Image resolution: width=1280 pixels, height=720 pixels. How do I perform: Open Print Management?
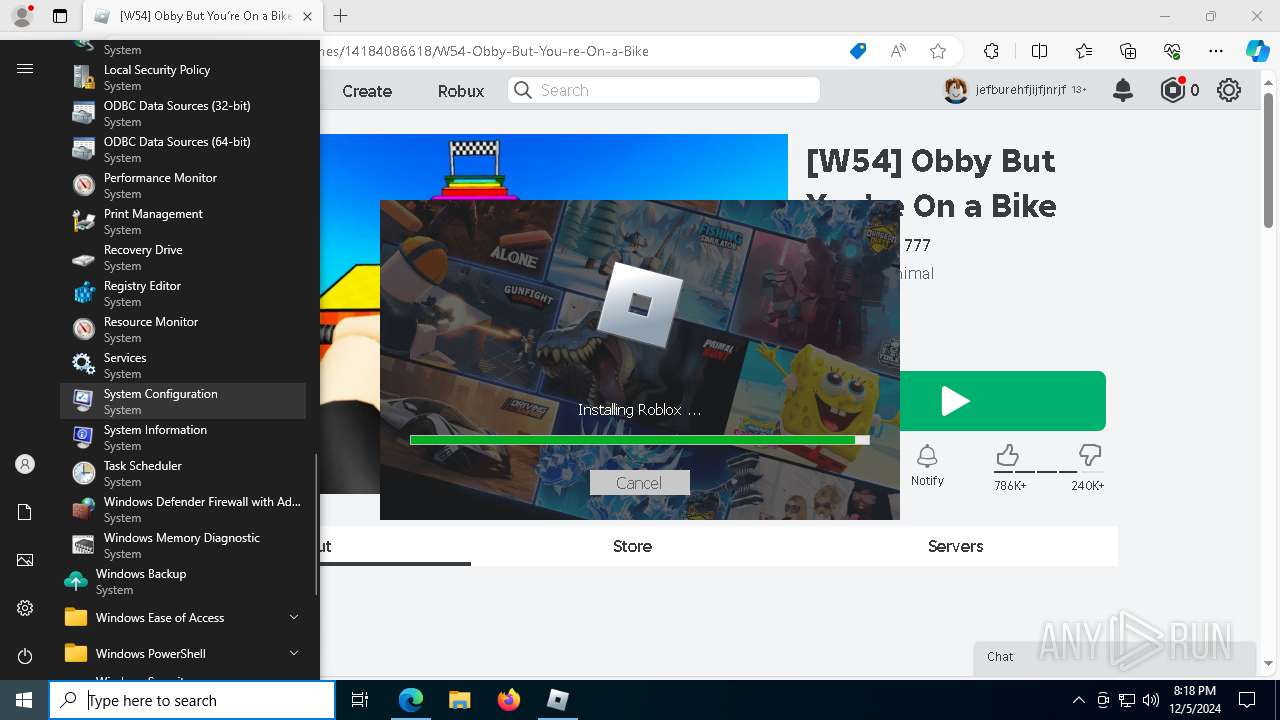point(183,221)
